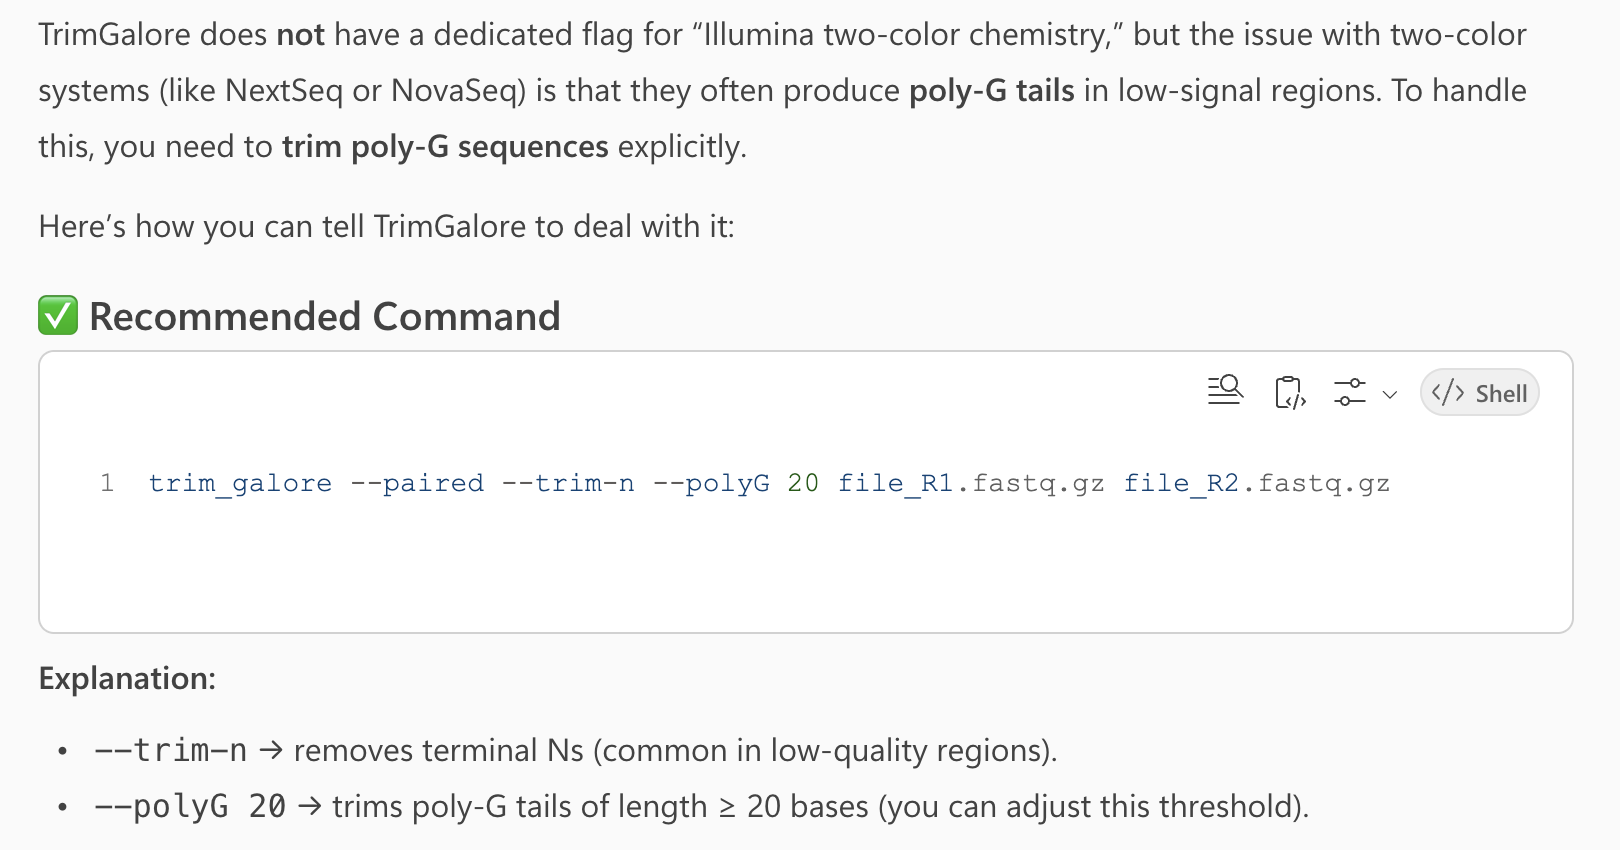
Task: Click the green checkmark emoji
Action: pyautogui.click(x=58, y=316)
